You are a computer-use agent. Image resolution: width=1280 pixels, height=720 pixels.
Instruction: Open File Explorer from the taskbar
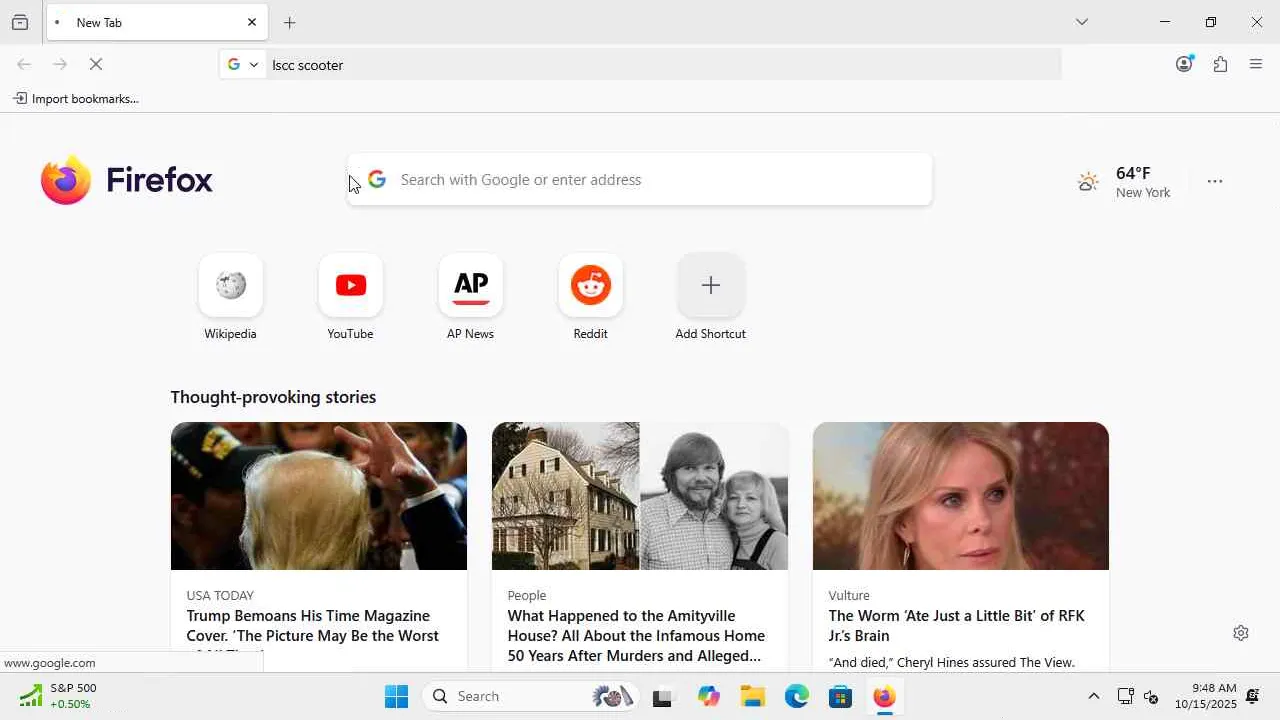[x=752, y=696]
